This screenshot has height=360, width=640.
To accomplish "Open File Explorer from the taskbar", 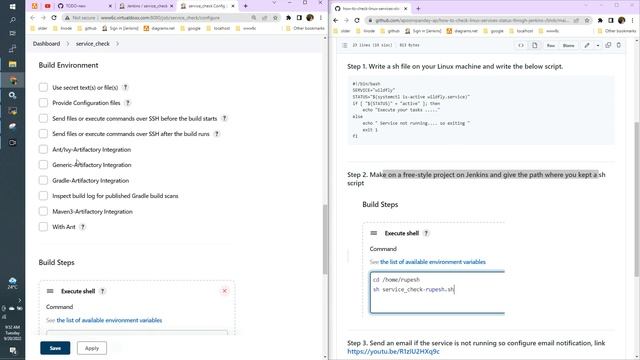I will [12, 64].
